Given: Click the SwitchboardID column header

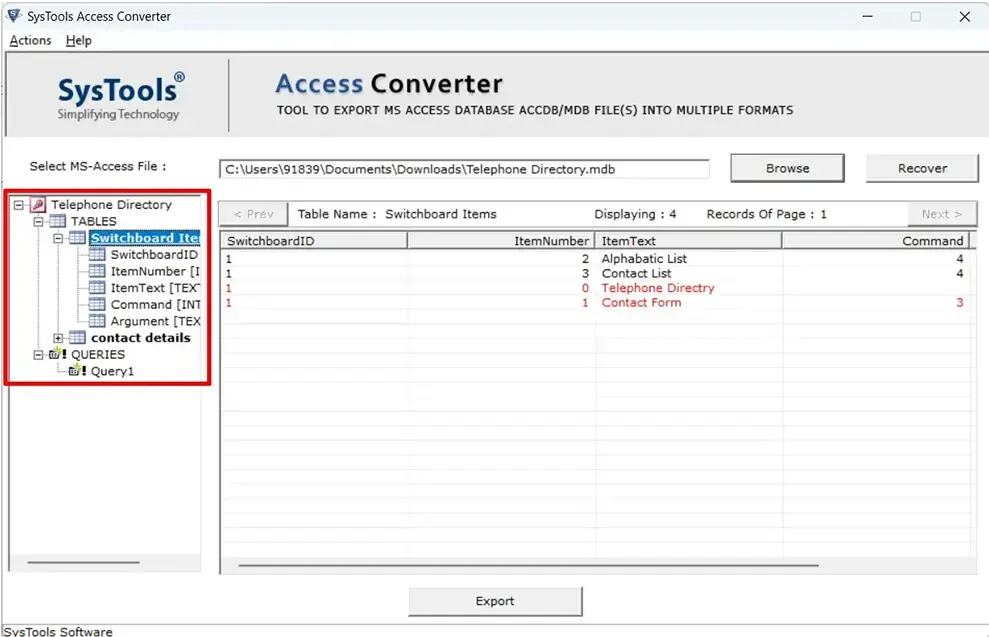Looking at the screenshot, I should (313, 241).
